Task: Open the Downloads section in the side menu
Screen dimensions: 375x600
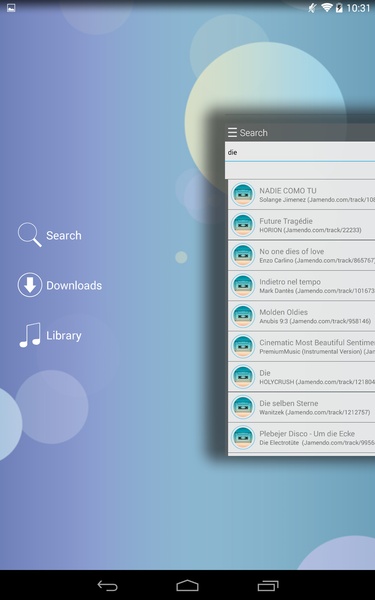Action: (x=60, y=285)
